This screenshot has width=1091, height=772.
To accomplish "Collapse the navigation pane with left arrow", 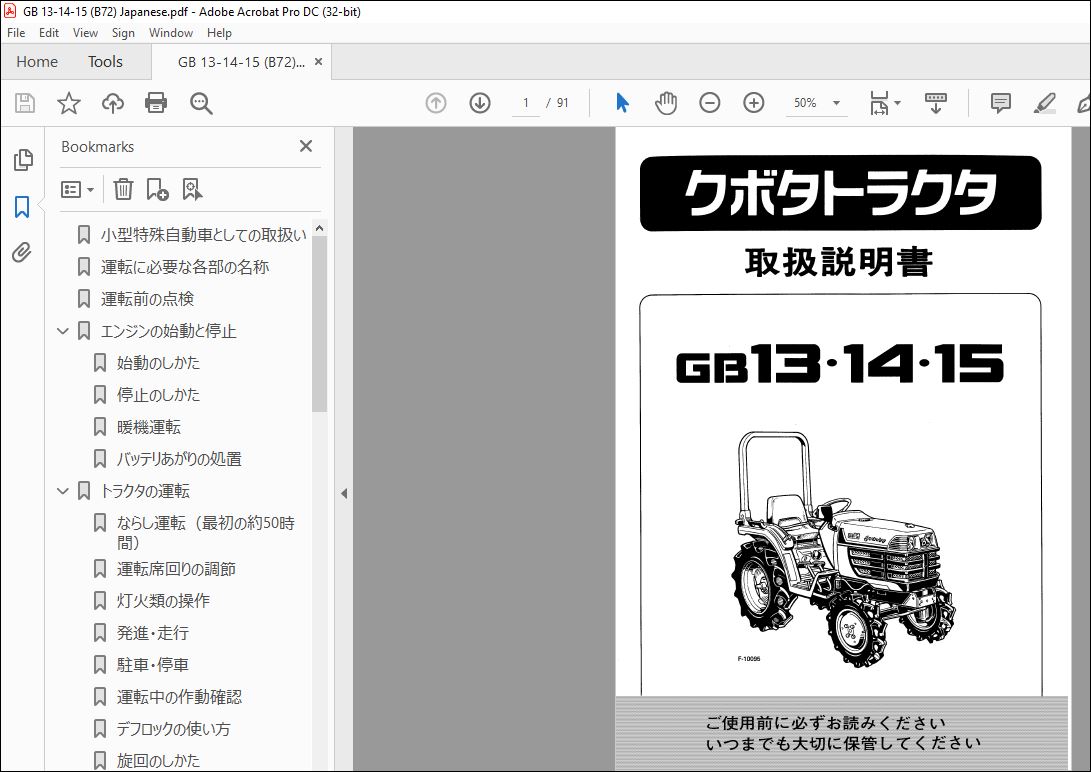I will point(344,494).
